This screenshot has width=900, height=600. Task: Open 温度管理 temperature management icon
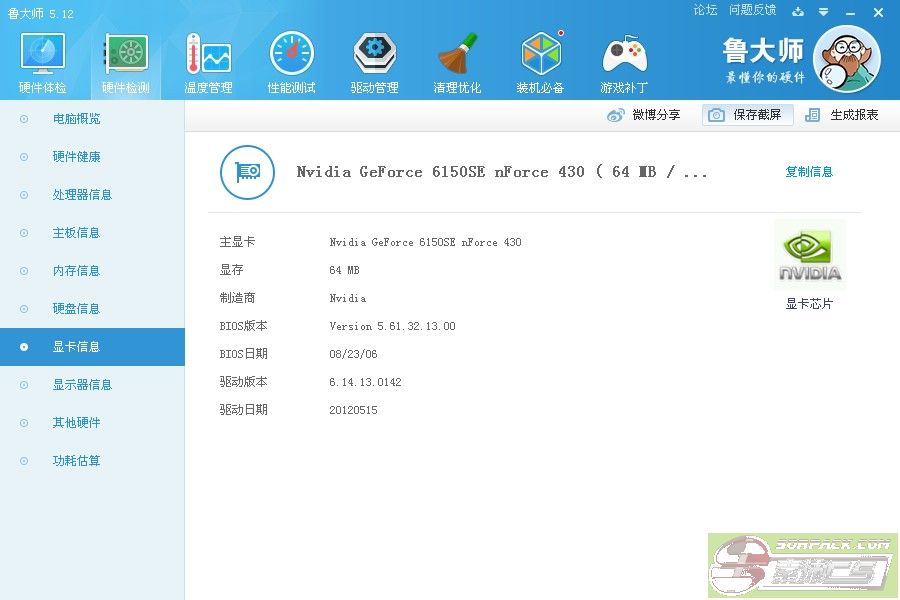[208, 53]
